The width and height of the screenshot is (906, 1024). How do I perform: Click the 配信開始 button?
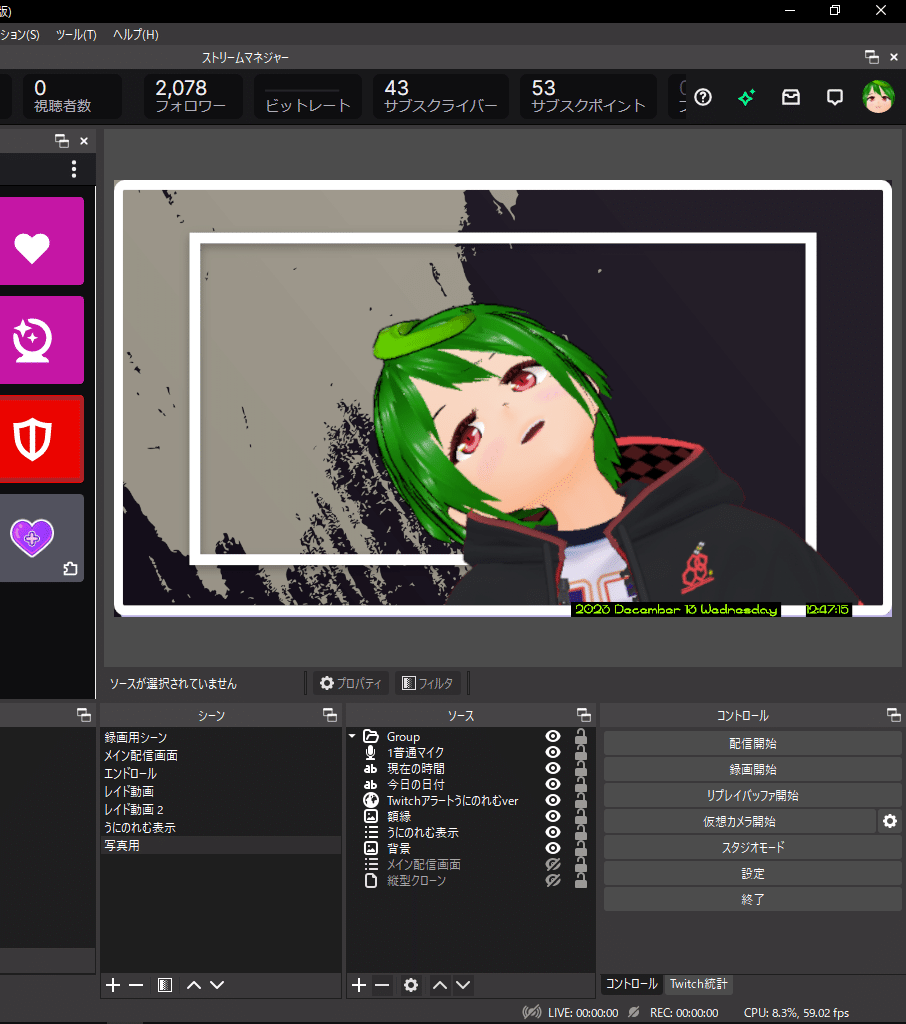tap(752, 743)
